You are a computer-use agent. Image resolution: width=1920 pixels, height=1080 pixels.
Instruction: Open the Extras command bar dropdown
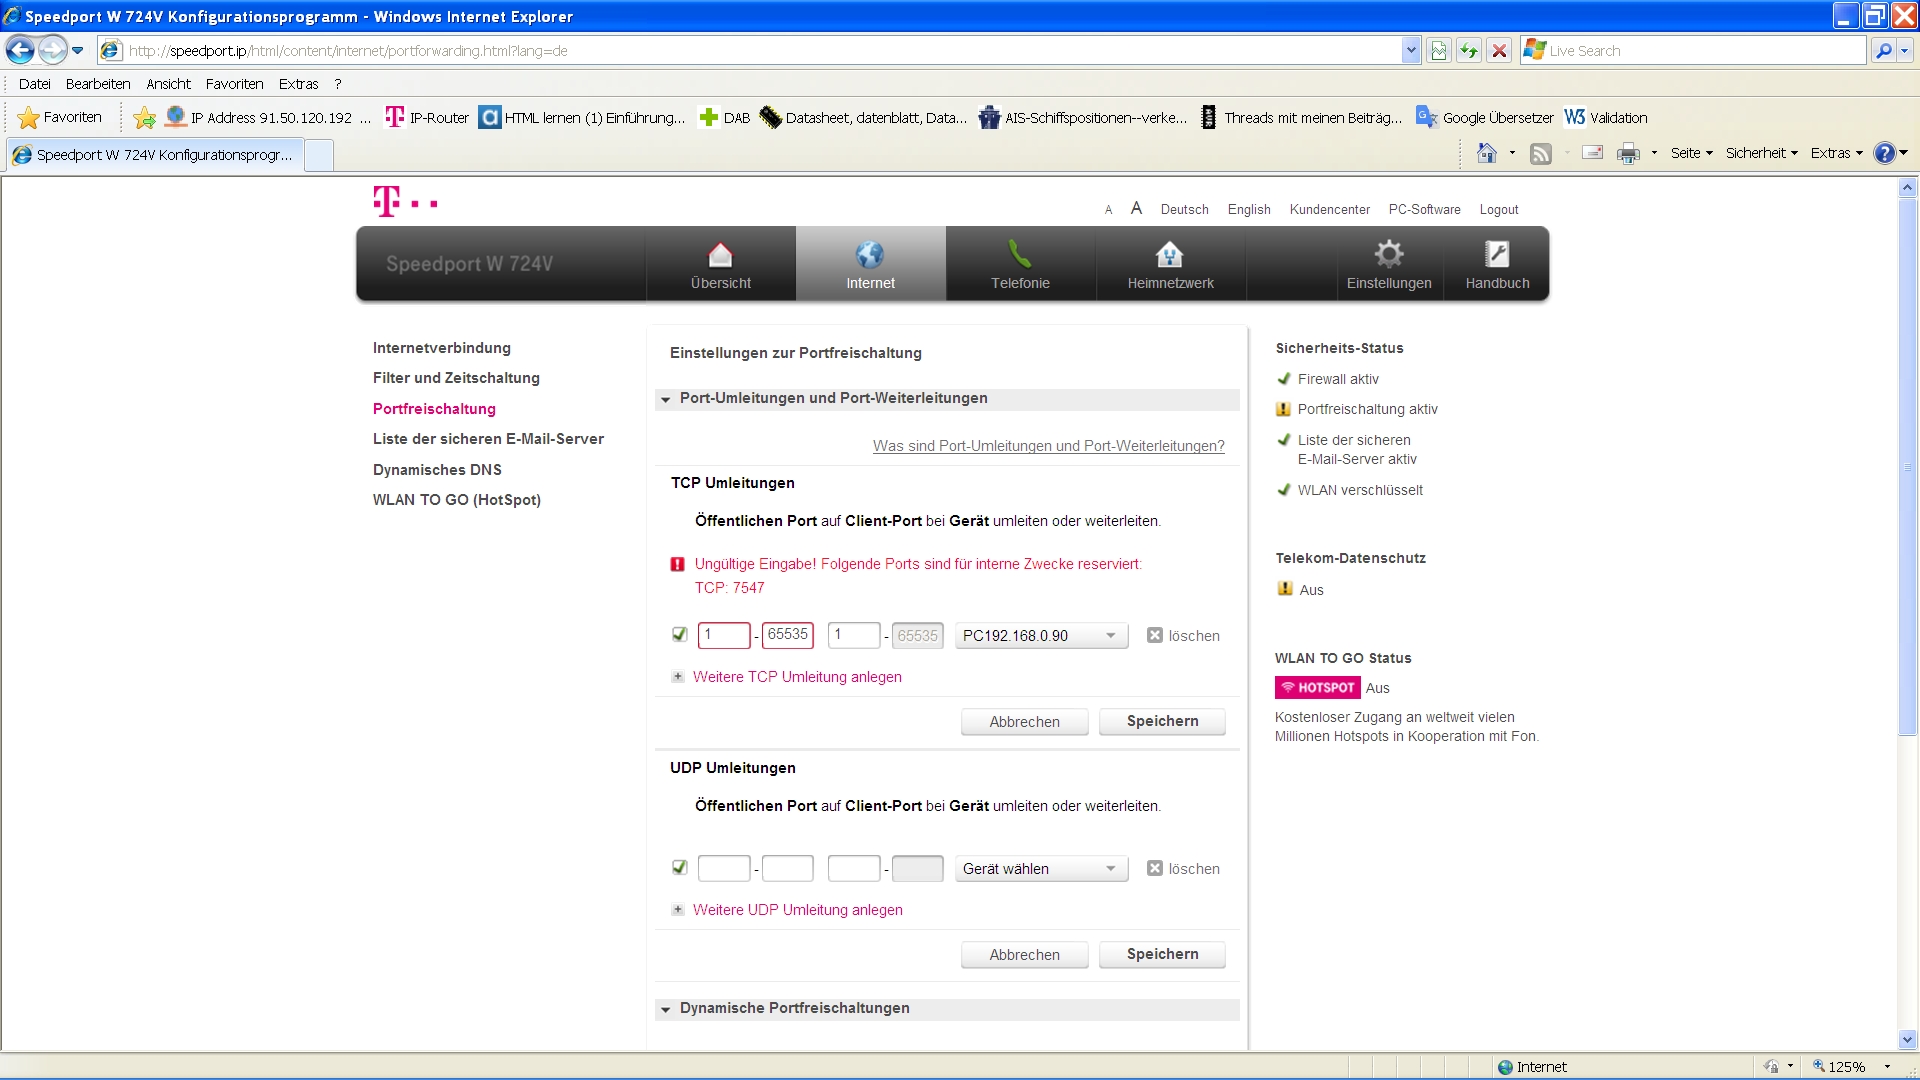1836,153
